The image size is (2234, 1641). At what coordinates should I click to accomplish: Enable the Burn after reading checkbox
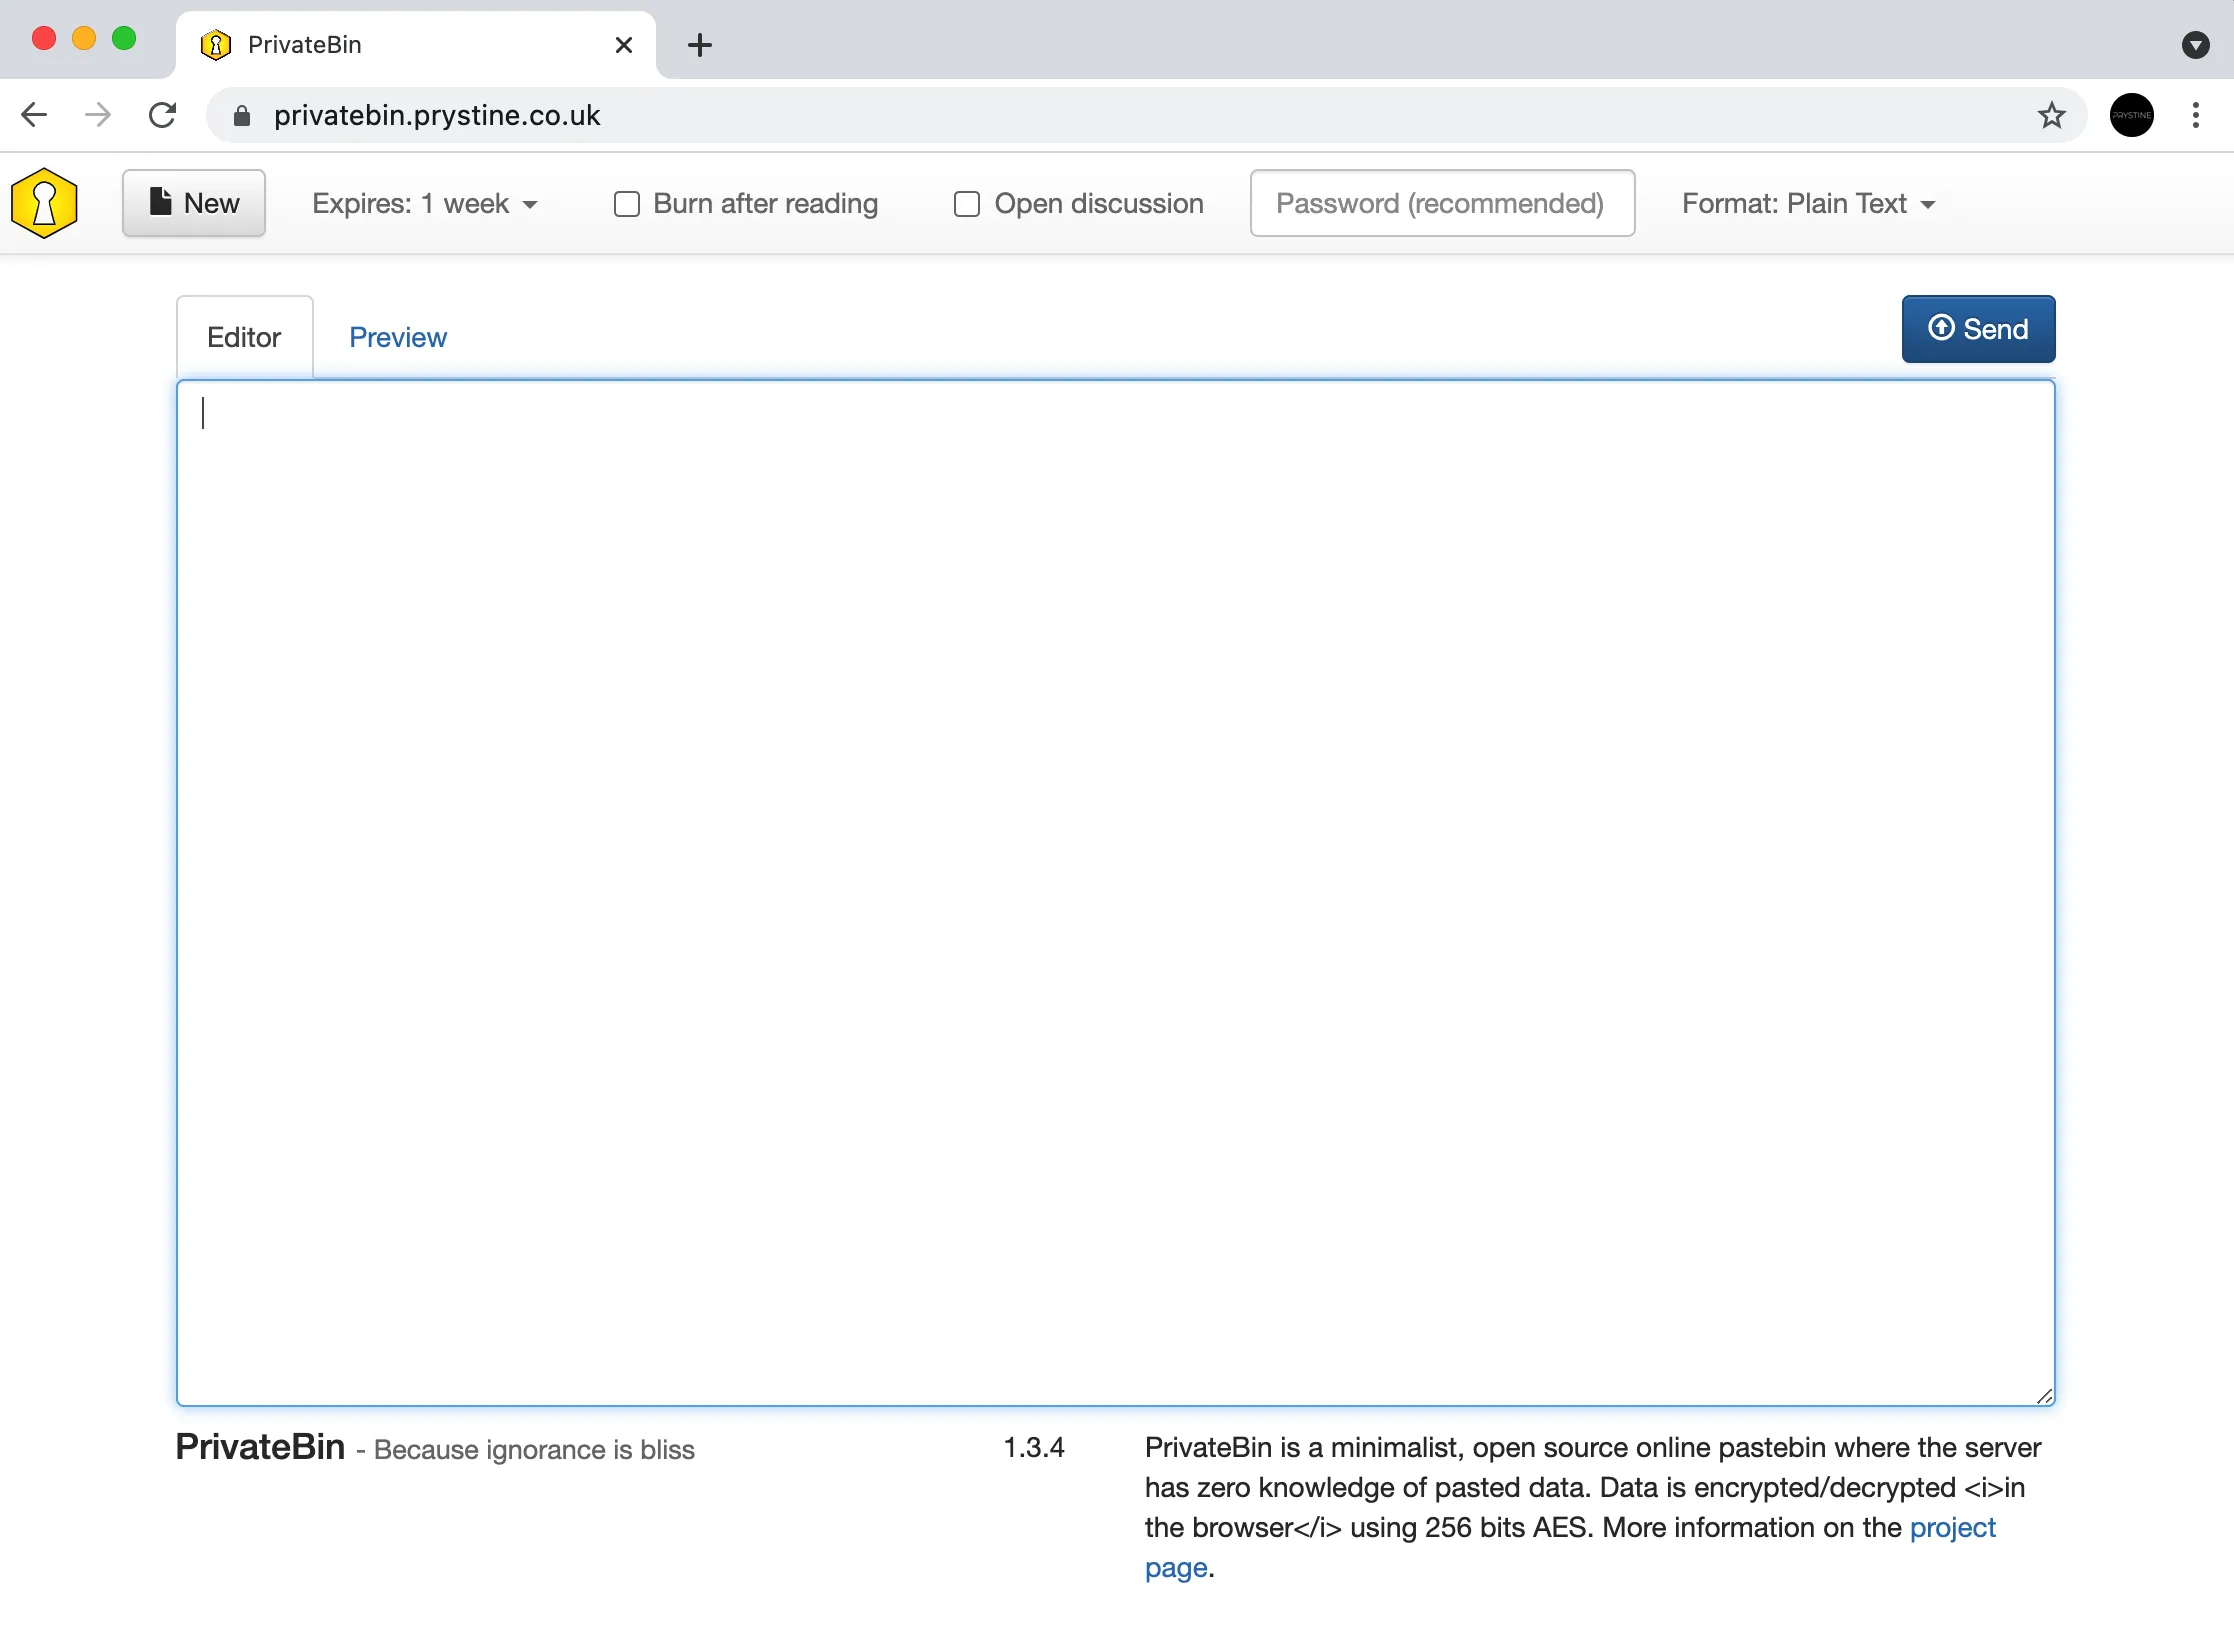tap(627, 204)
